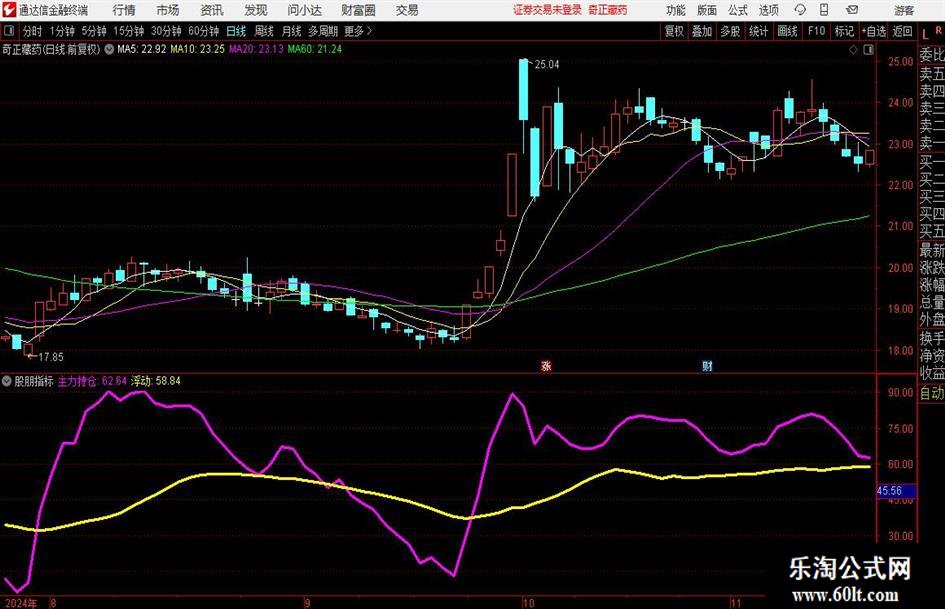The width and height of the screenshot is (945, 609).
Task: Switch to the 5分钟 period
Action: (94, 31)
